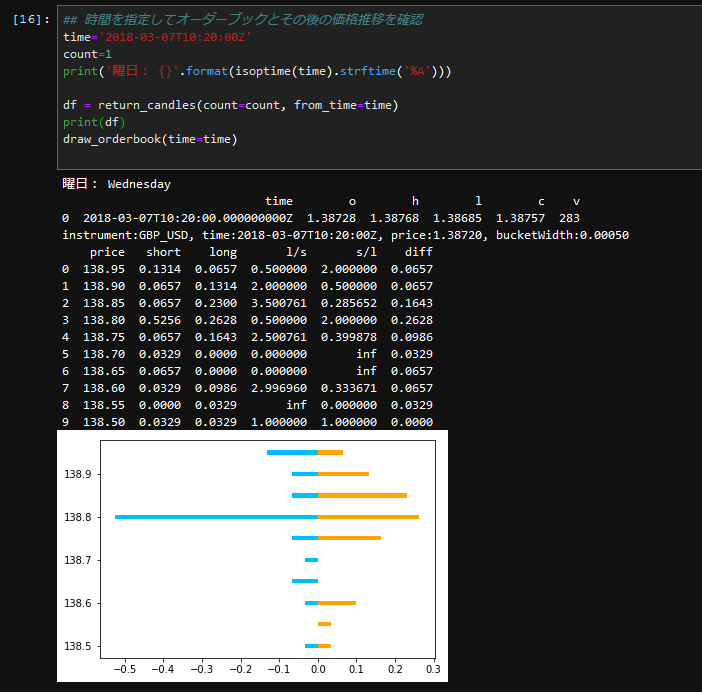702x692 pixels.
Task: Click the draw_orderbook(time=time) code line
Action: coord(150,139)
